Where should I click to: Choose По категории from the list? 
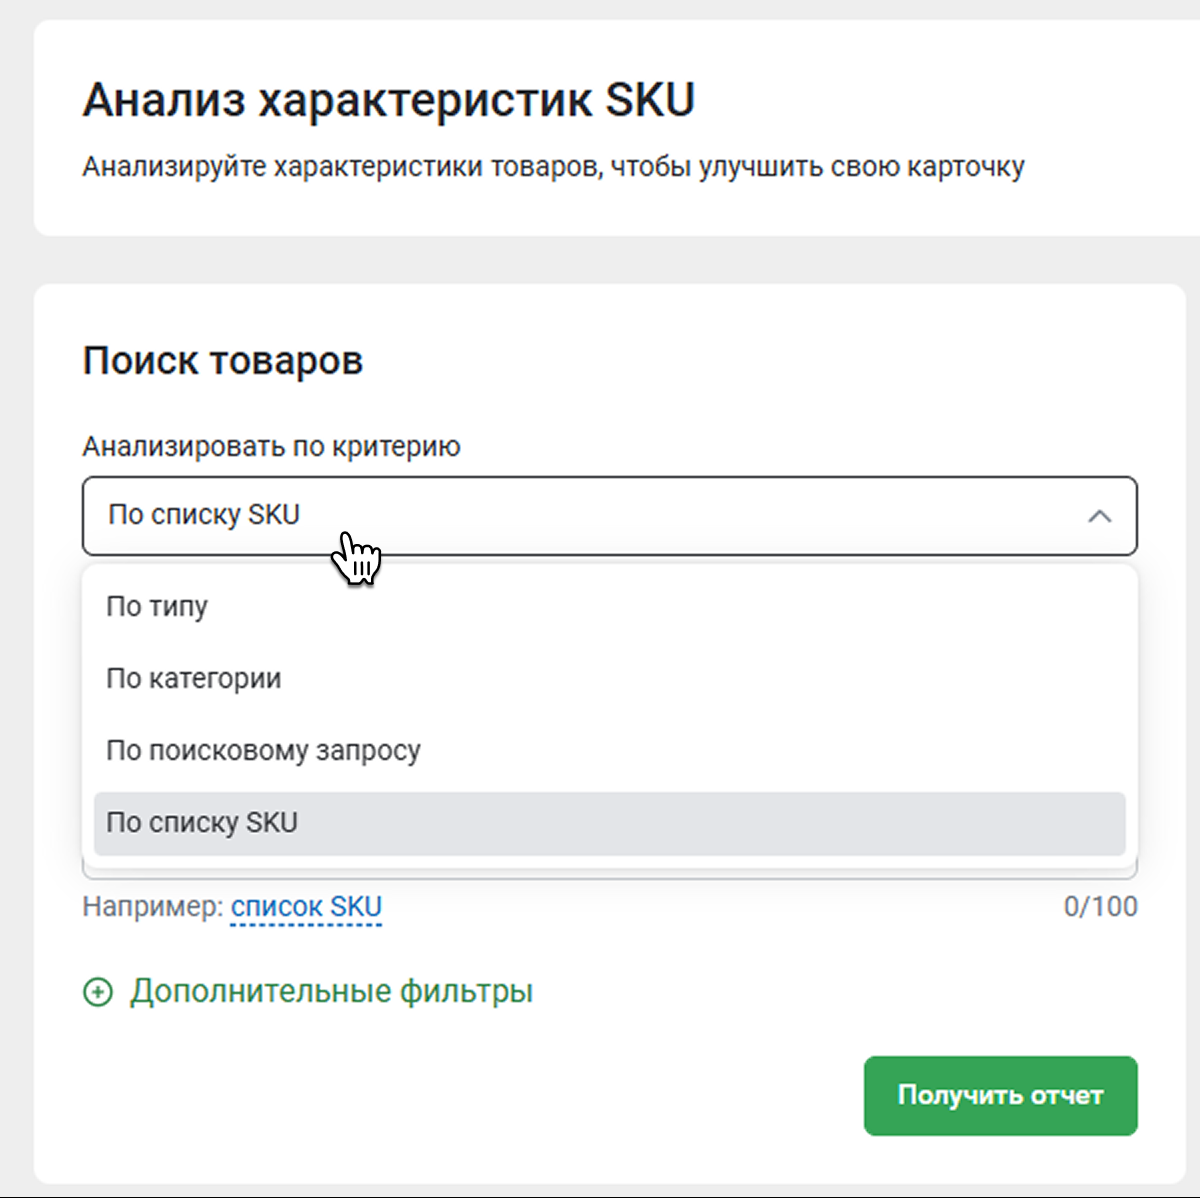[194, 679]
